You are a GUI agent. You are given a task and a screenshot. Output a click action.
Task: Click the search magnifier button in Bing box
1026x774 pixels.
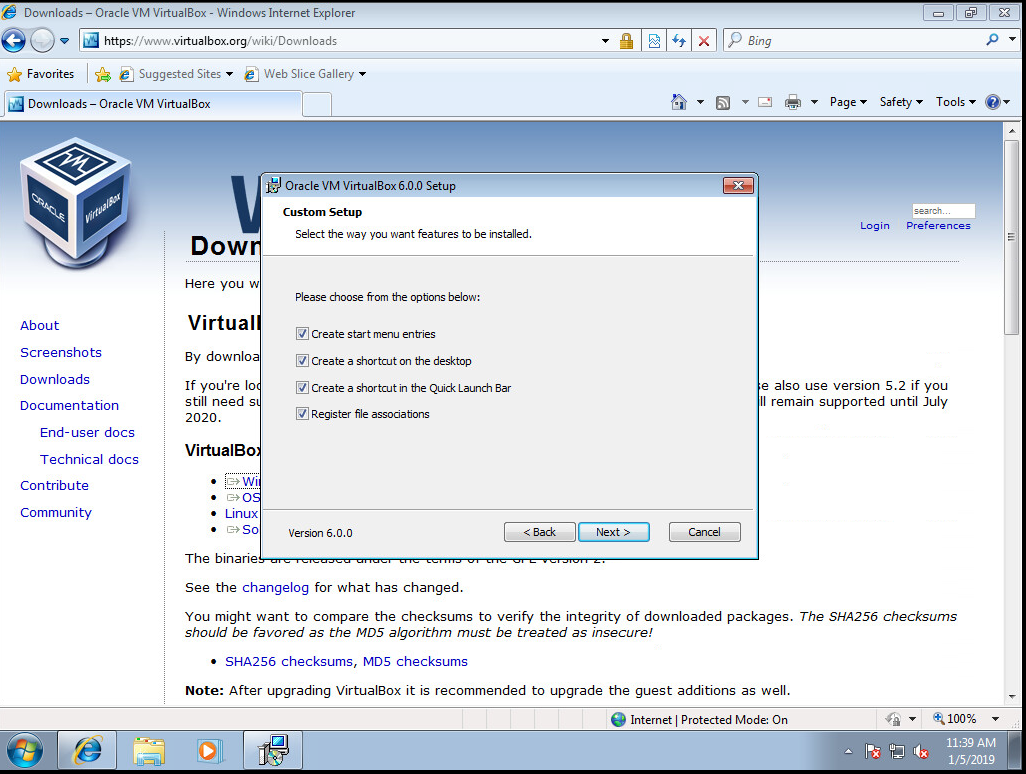pyautogui.click(x=993, y=40)
